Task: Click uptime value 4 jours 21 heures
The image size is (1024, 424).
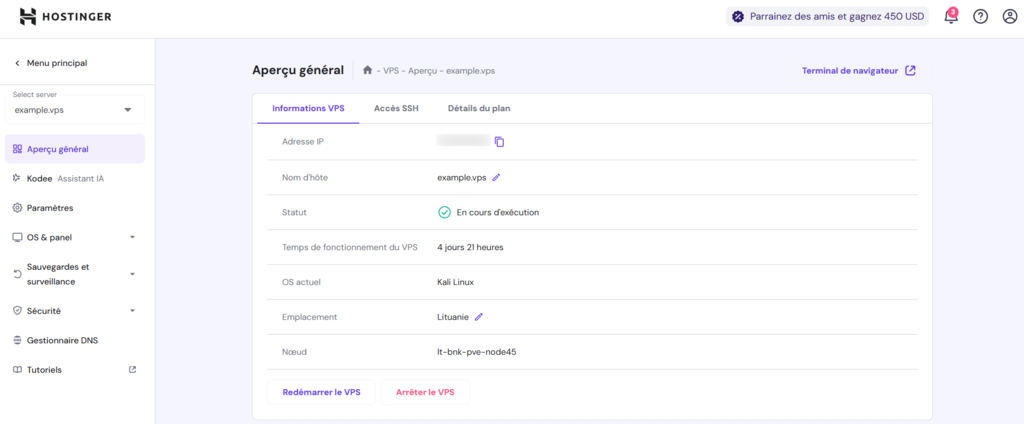Action: coord(470,247)
